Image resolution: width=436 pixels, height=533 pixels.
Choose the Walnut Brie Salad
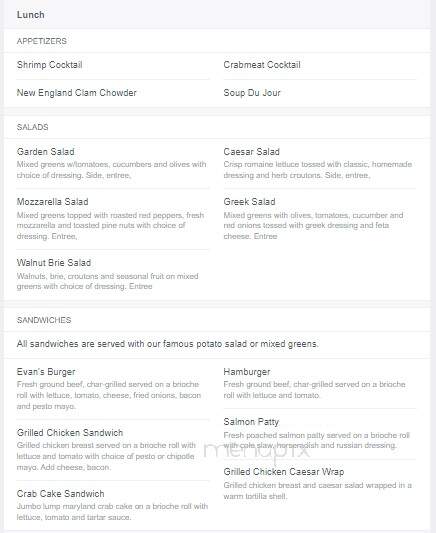coord(54,262)
